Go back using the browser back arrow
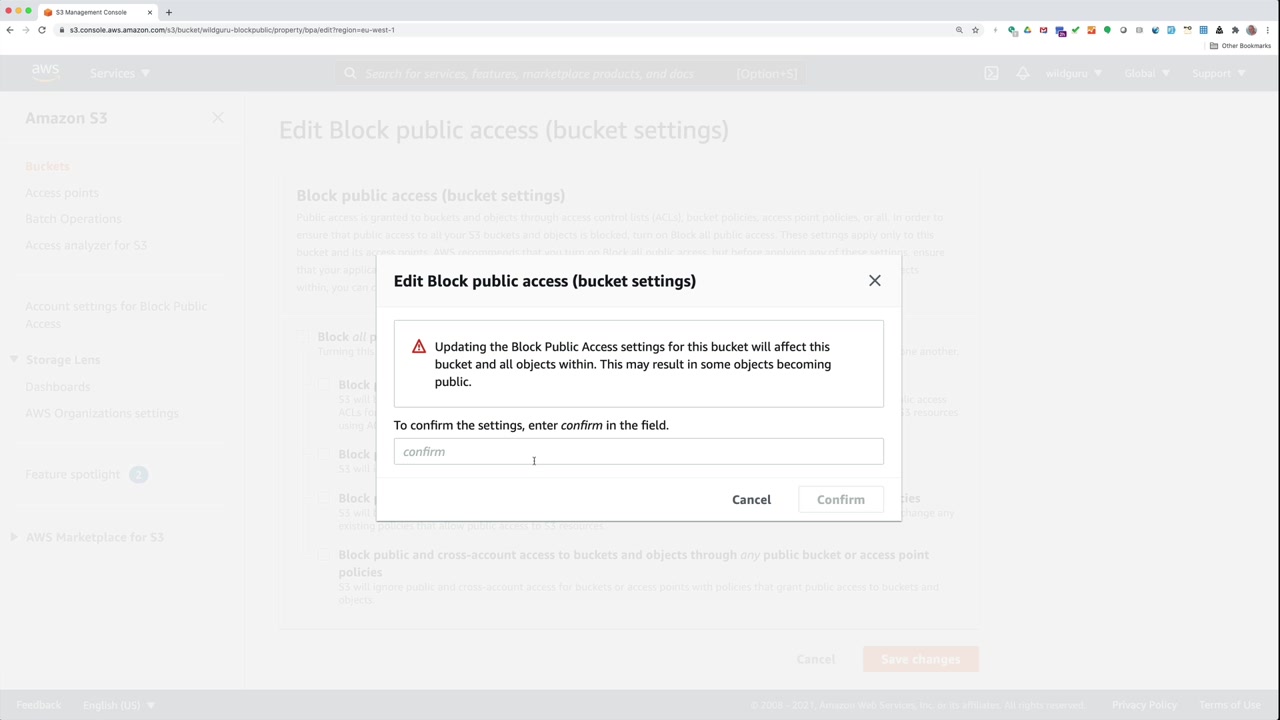This screenshot has height=720, width=1280. [10, 30]
